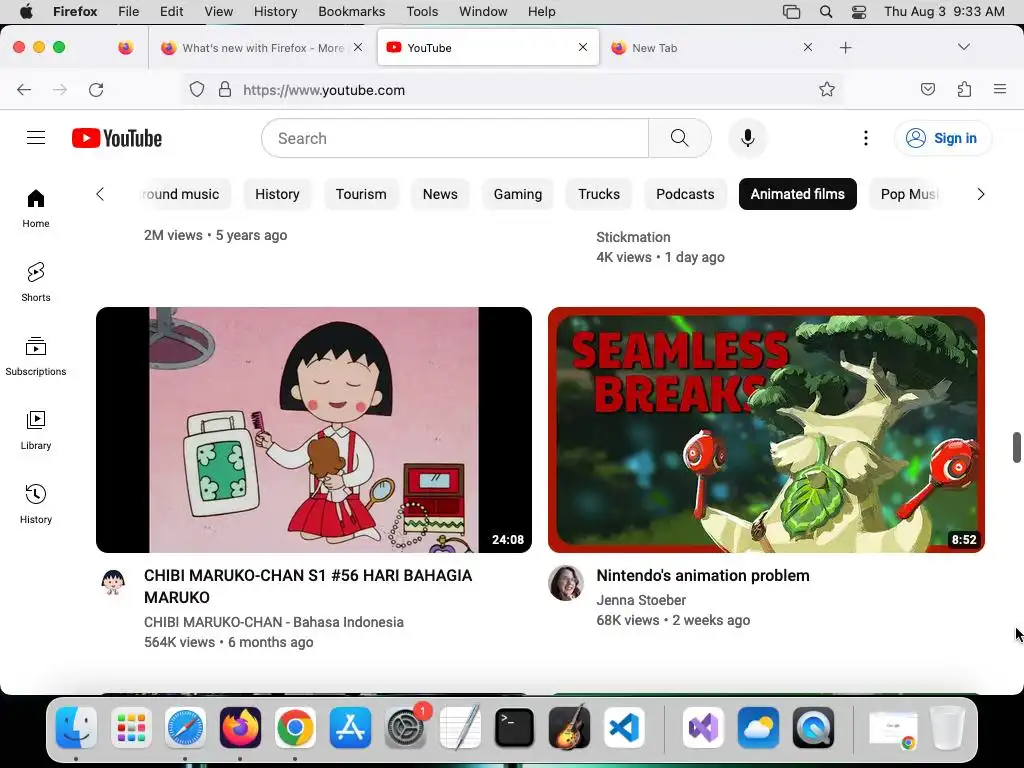The width and height of the screenshot is (1024, 768).
Task: Open Visual Studio Code from the Dock
Action: click(x=624, y=727)
